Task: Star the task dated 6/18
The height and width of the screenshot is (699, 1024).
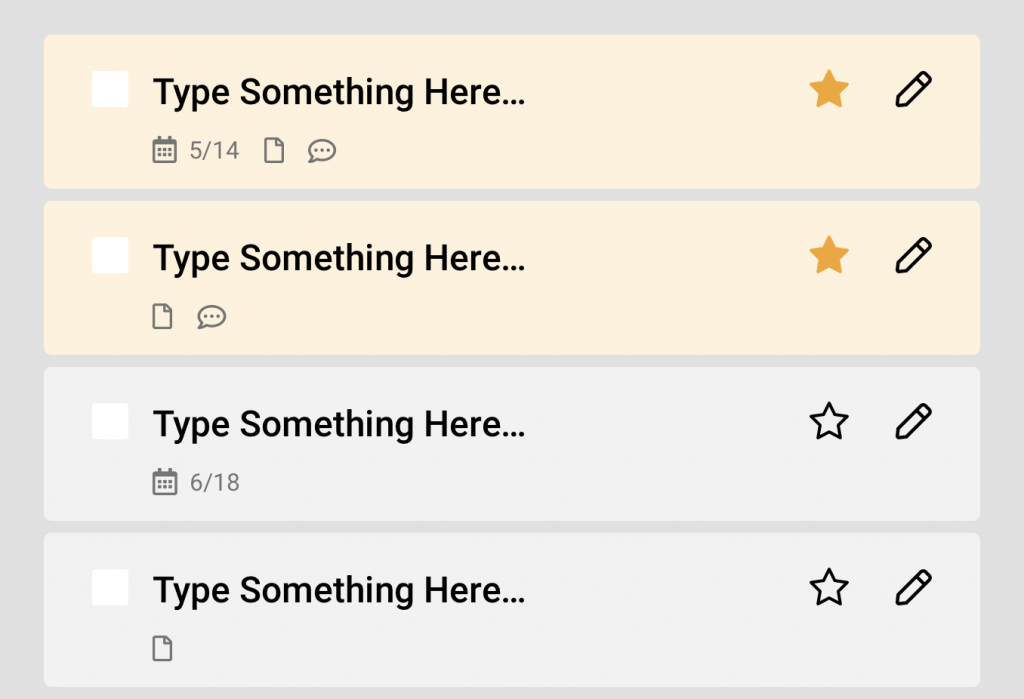Action: click(828, 422)
